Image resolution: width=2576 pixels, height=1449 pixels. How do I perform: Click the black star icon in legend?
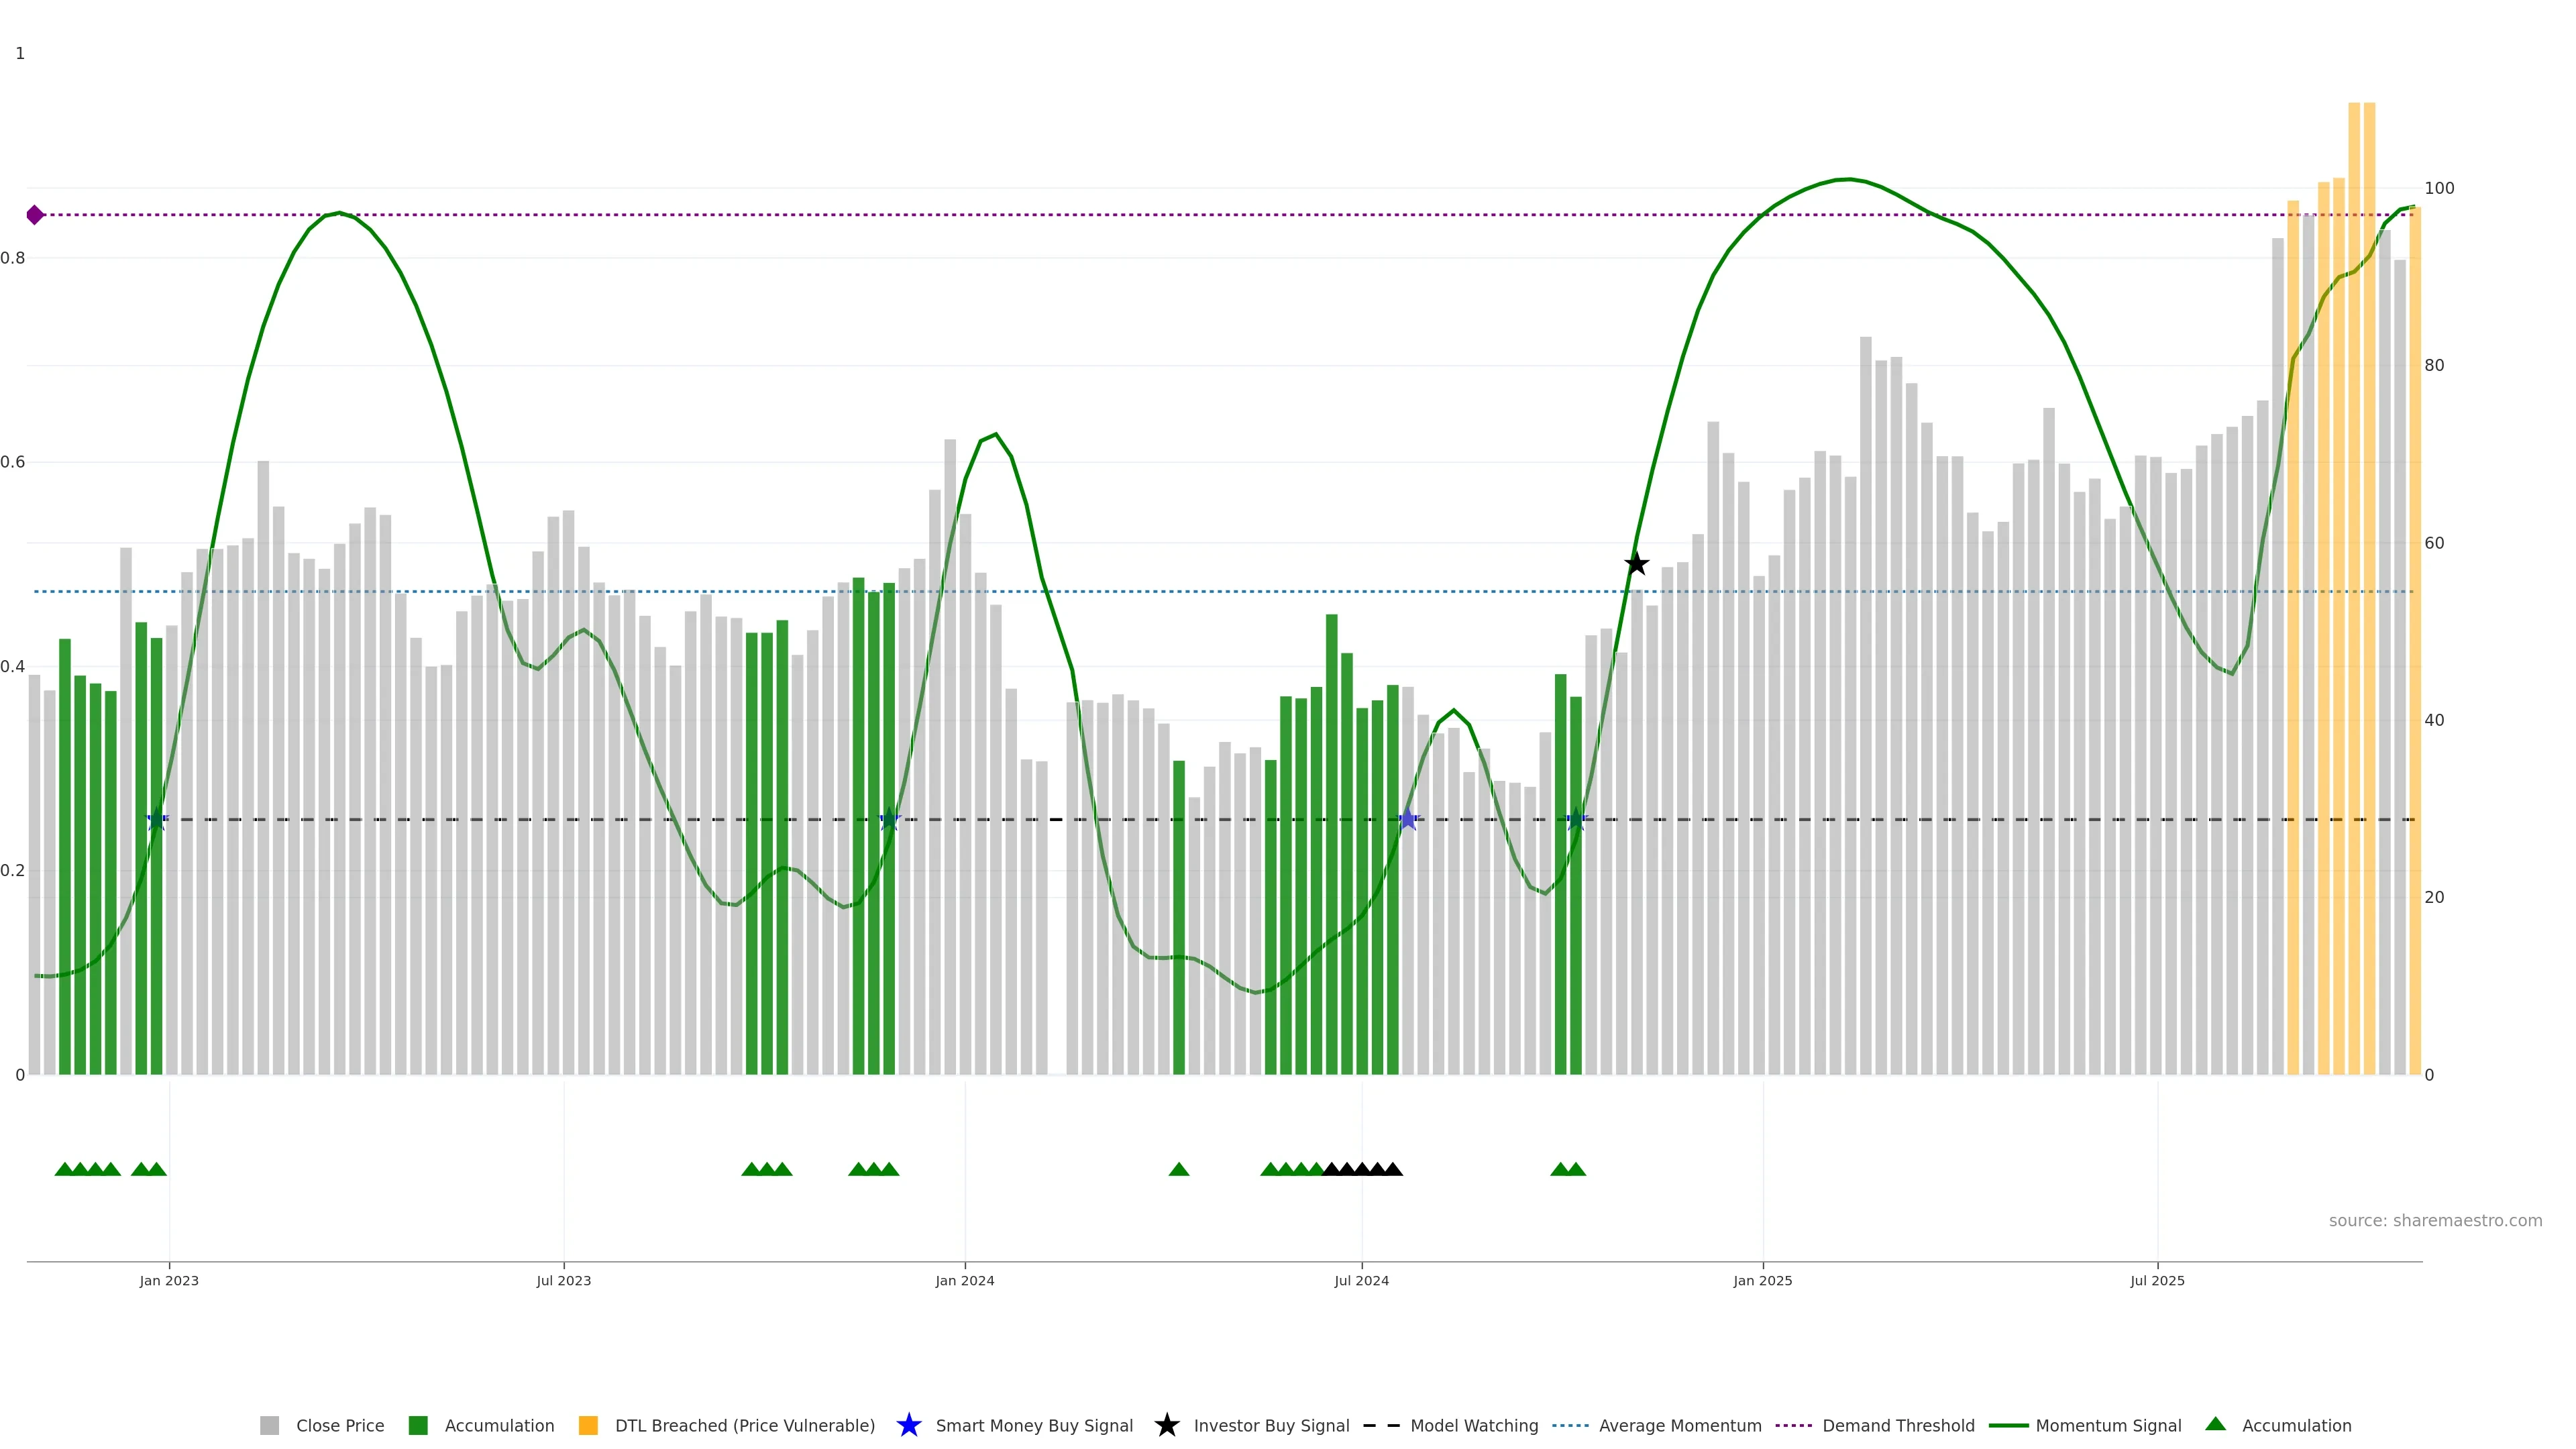(1166, 1425)
